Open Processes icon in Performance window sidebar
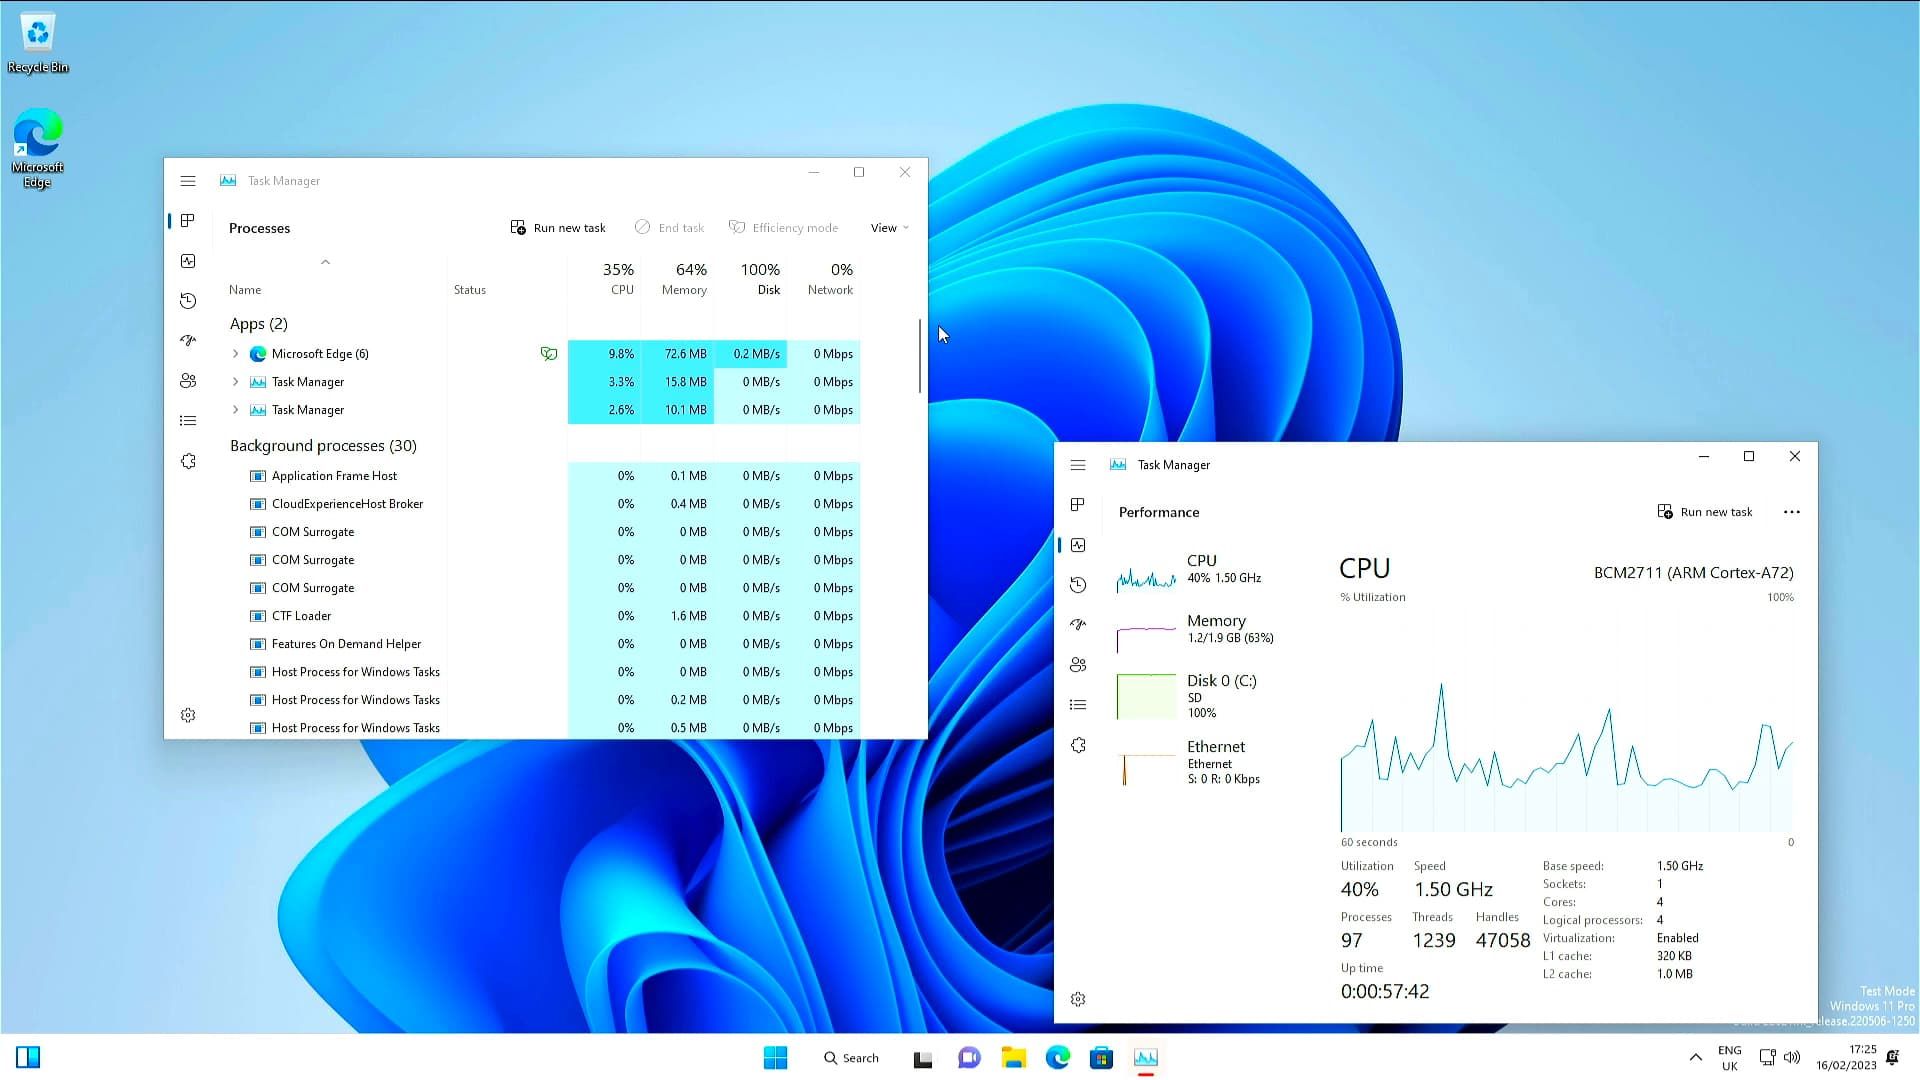Screen dimensions: 1920x1080 pos(1078,505)
